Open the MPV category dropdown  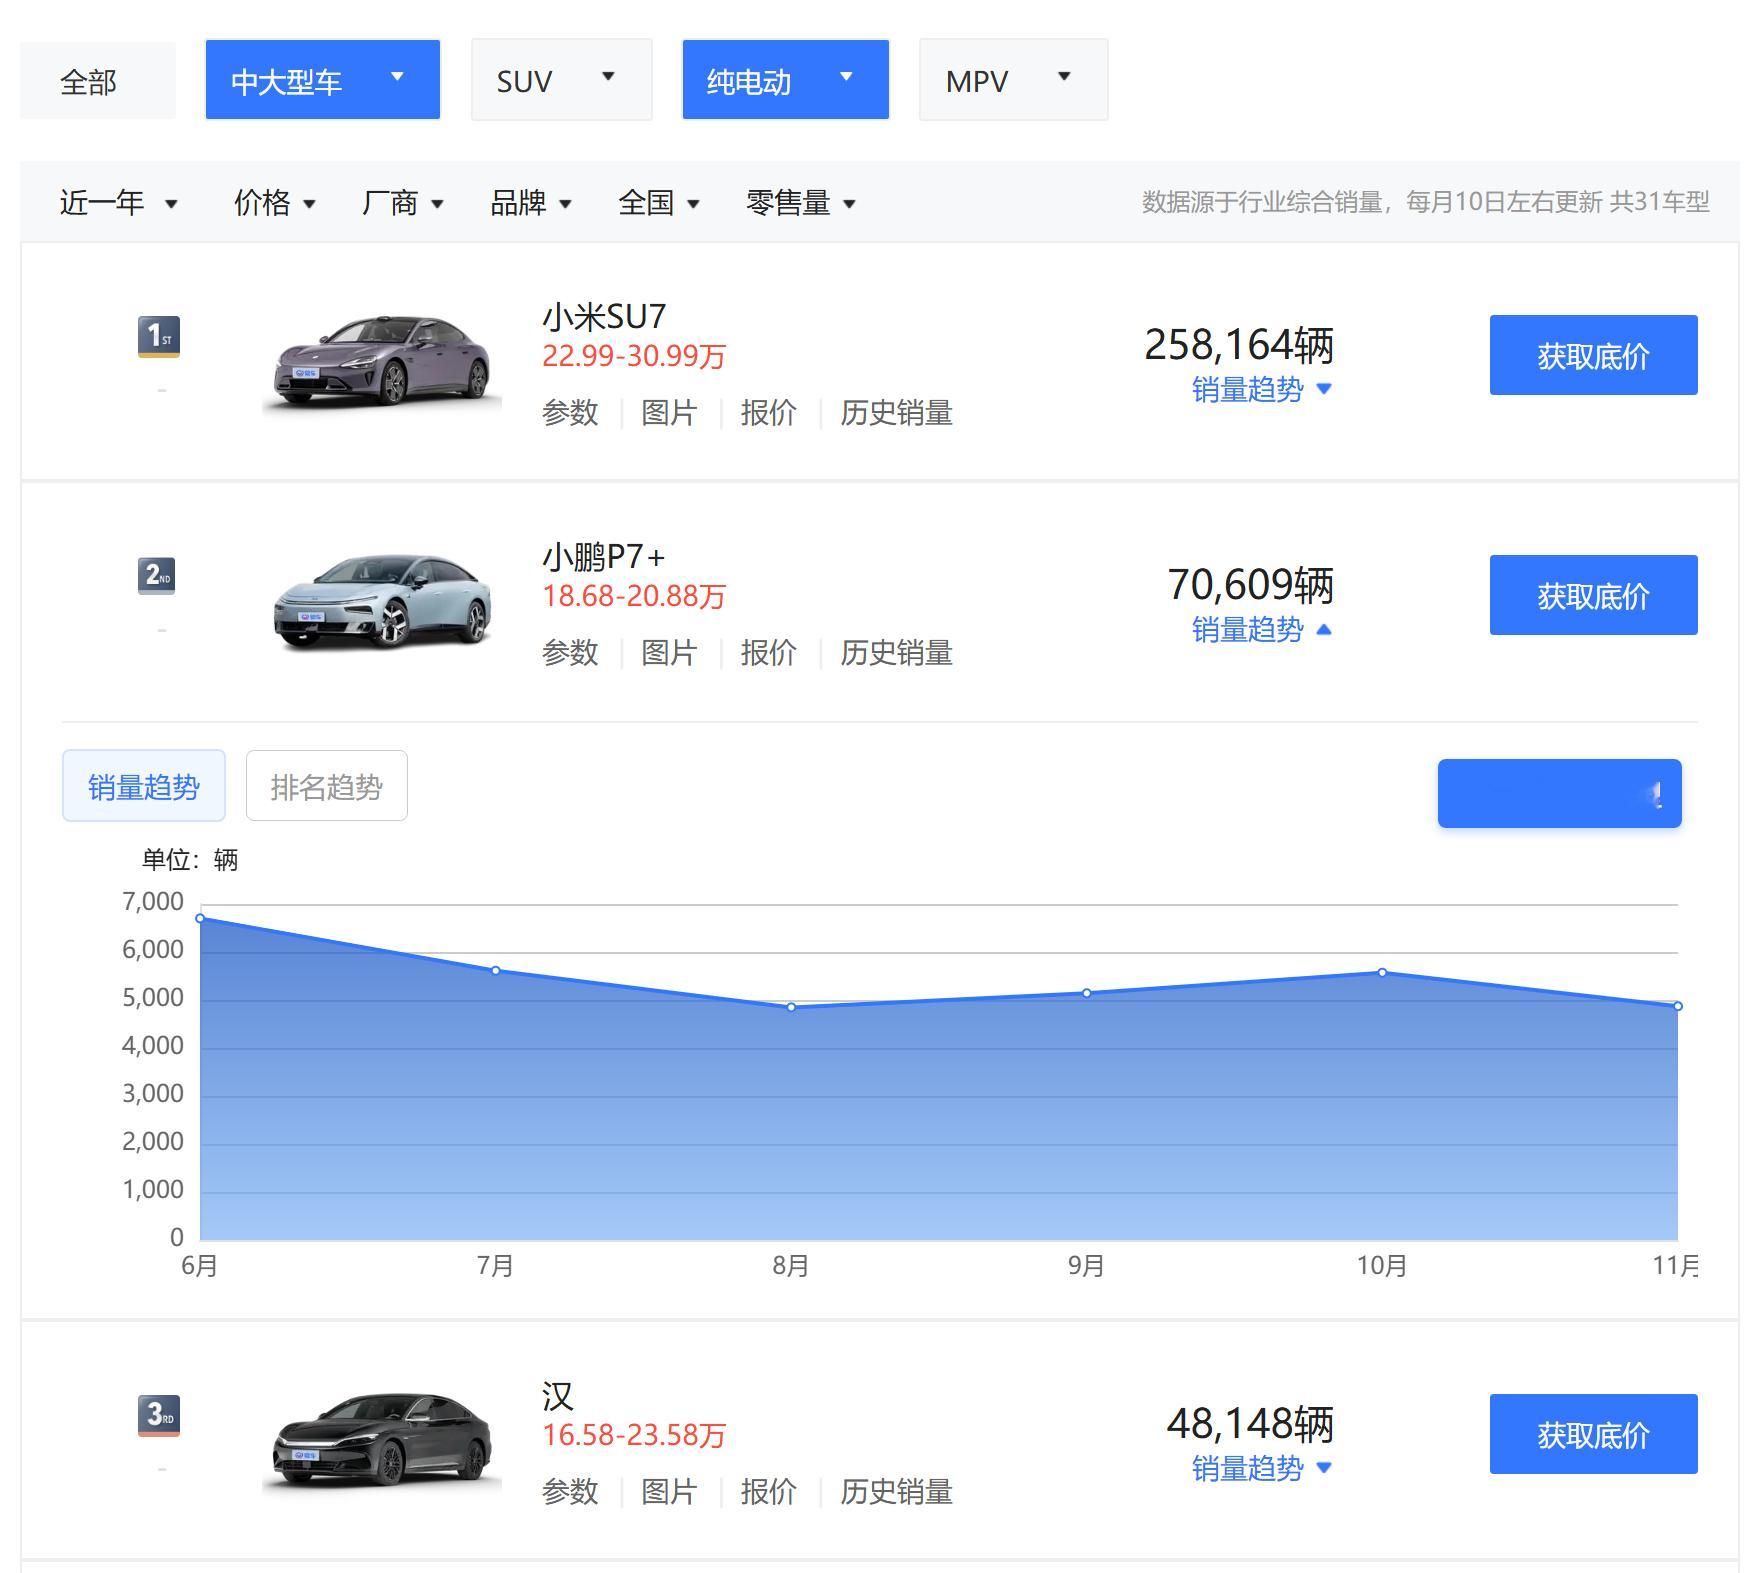tap(1014, 80)
